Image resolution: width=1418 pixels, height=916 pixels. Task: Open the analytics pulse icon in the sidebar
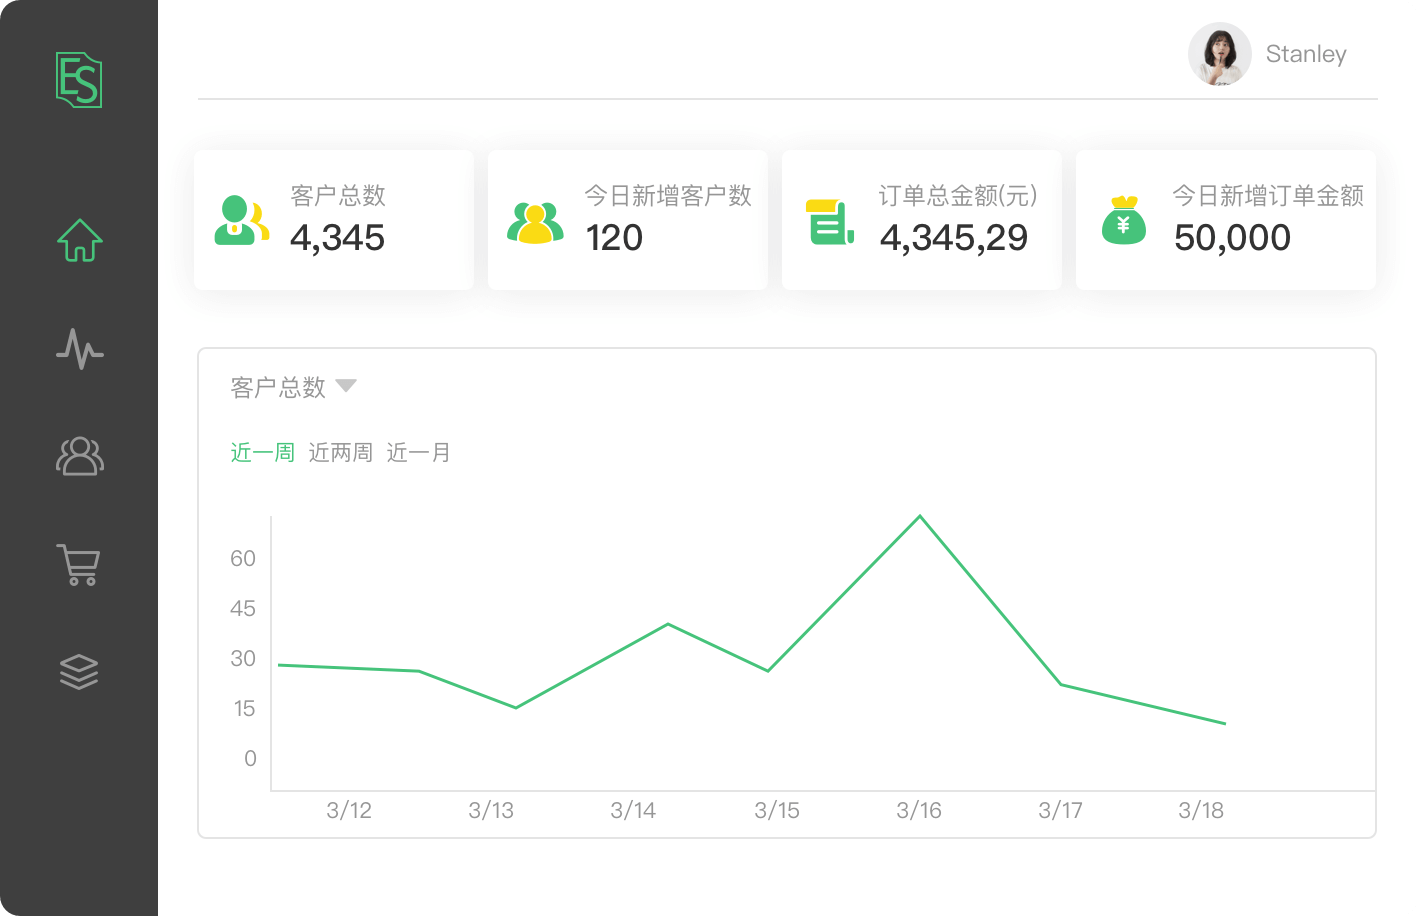(79, 350)
